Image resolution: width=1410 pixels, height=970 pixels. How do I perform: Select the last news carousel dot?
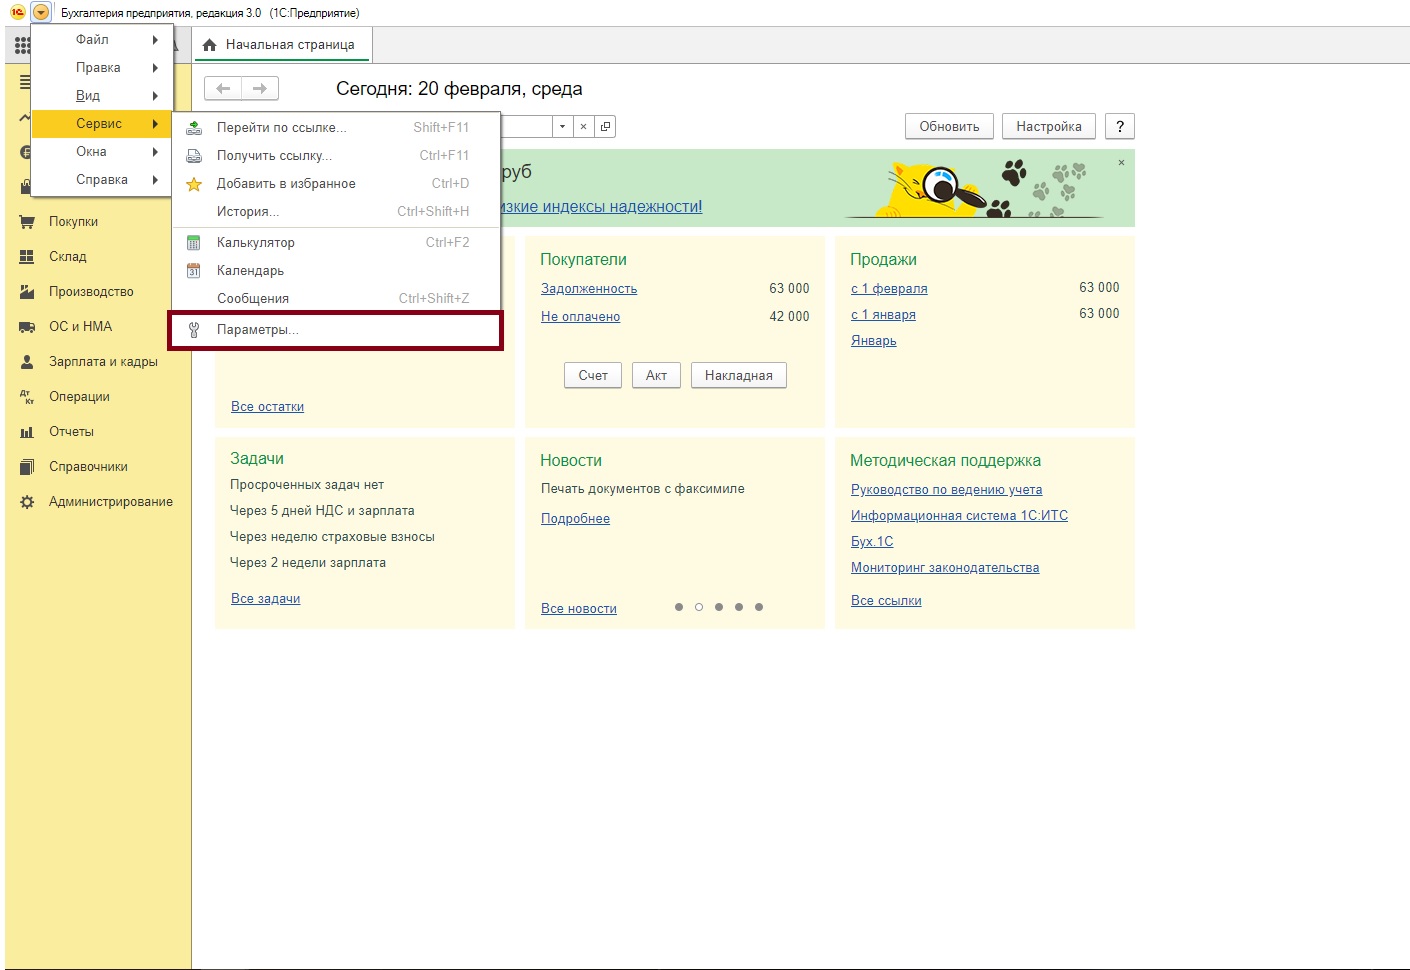click(x=759, y=607)
